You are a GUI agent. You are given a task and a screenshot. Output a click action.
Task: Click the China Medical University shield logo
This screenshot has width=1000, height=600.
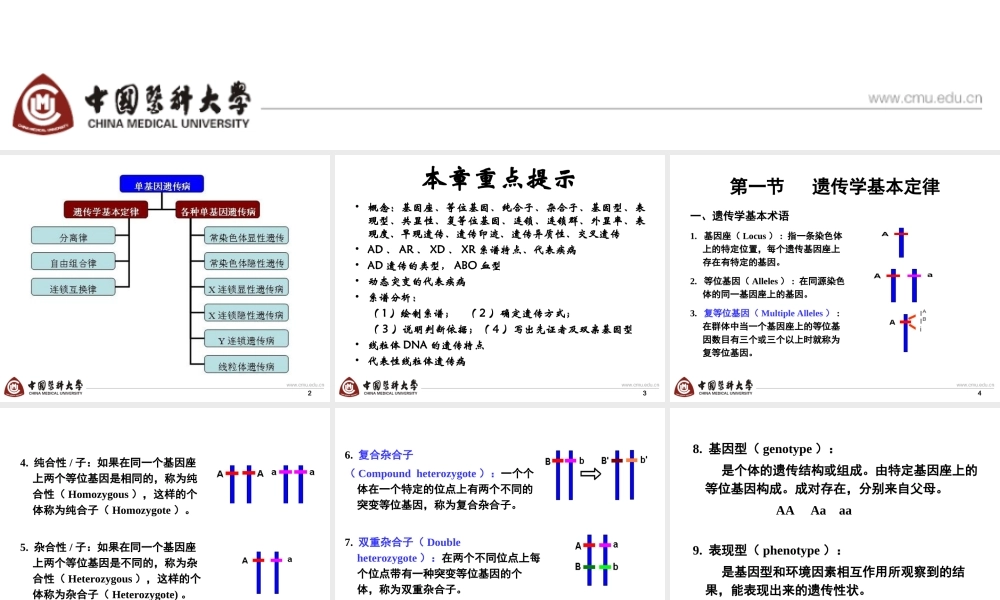[43, 103]
